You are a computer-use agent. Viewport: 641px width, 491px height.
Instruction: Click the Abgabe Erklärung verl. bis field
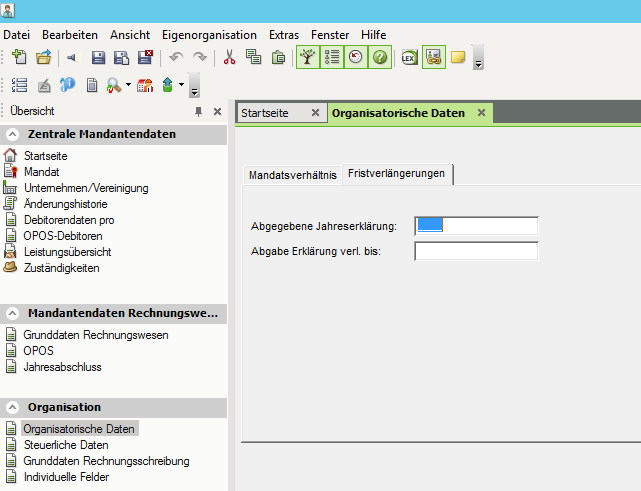[476, 251]
